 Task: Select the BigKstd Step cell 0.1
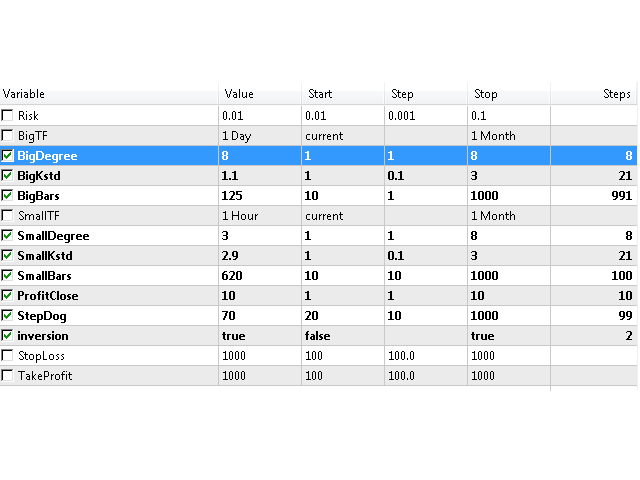(424, 176)
